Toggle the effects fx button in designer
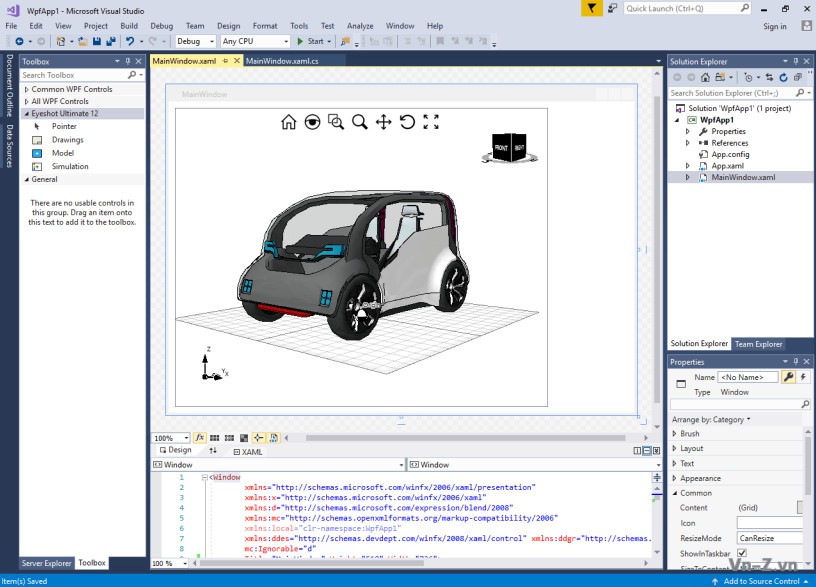This screenshot has width=816, height=587. 199,438
